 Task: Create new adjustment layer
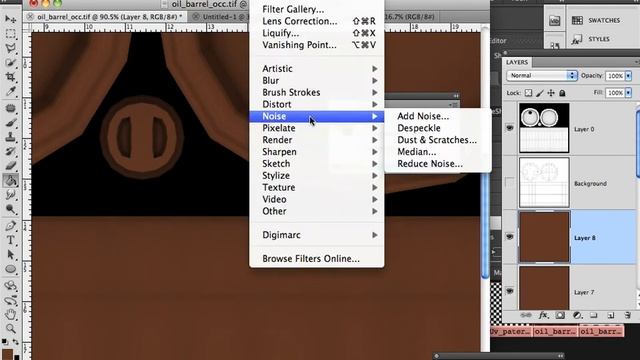click(x=577, y=316)
